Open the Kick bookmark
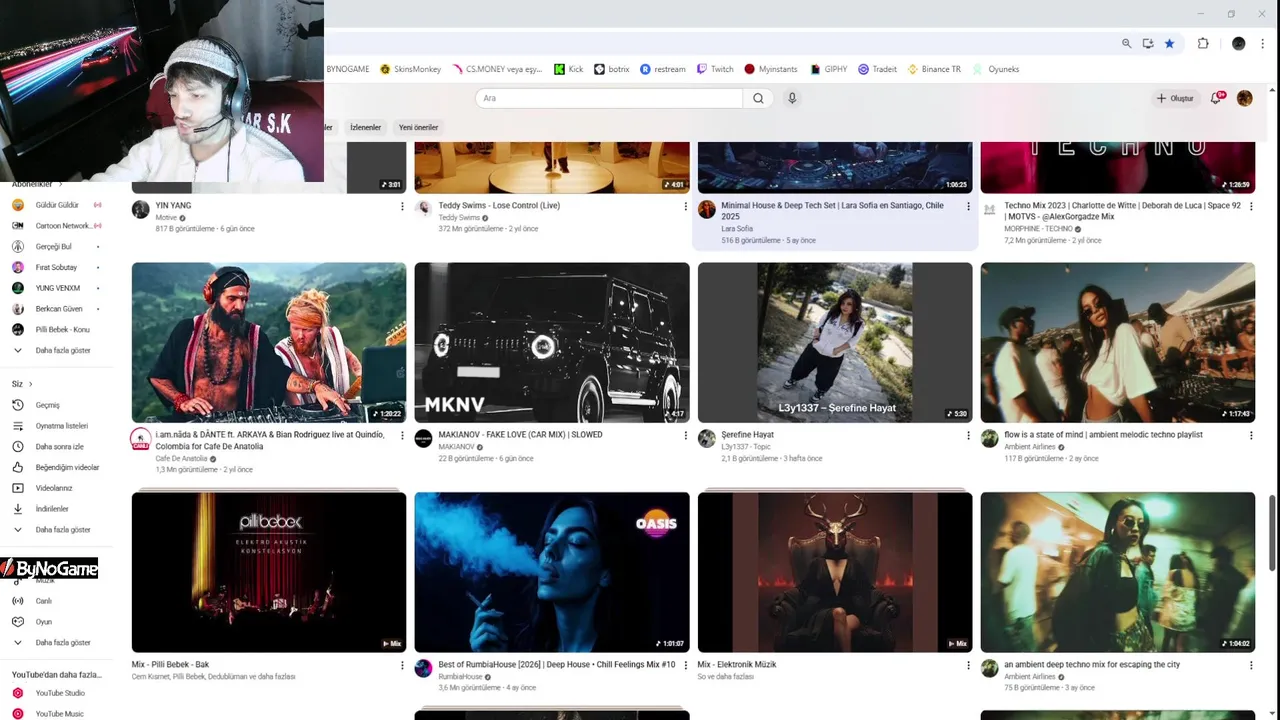This screenshot has height=720, width=1280. (x=569, y=69)
